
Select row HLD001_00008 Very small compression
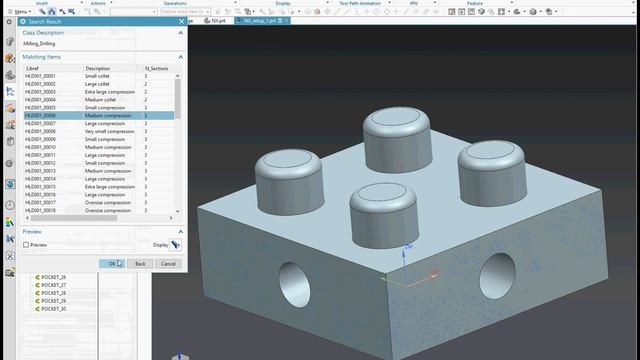point(99,131)
